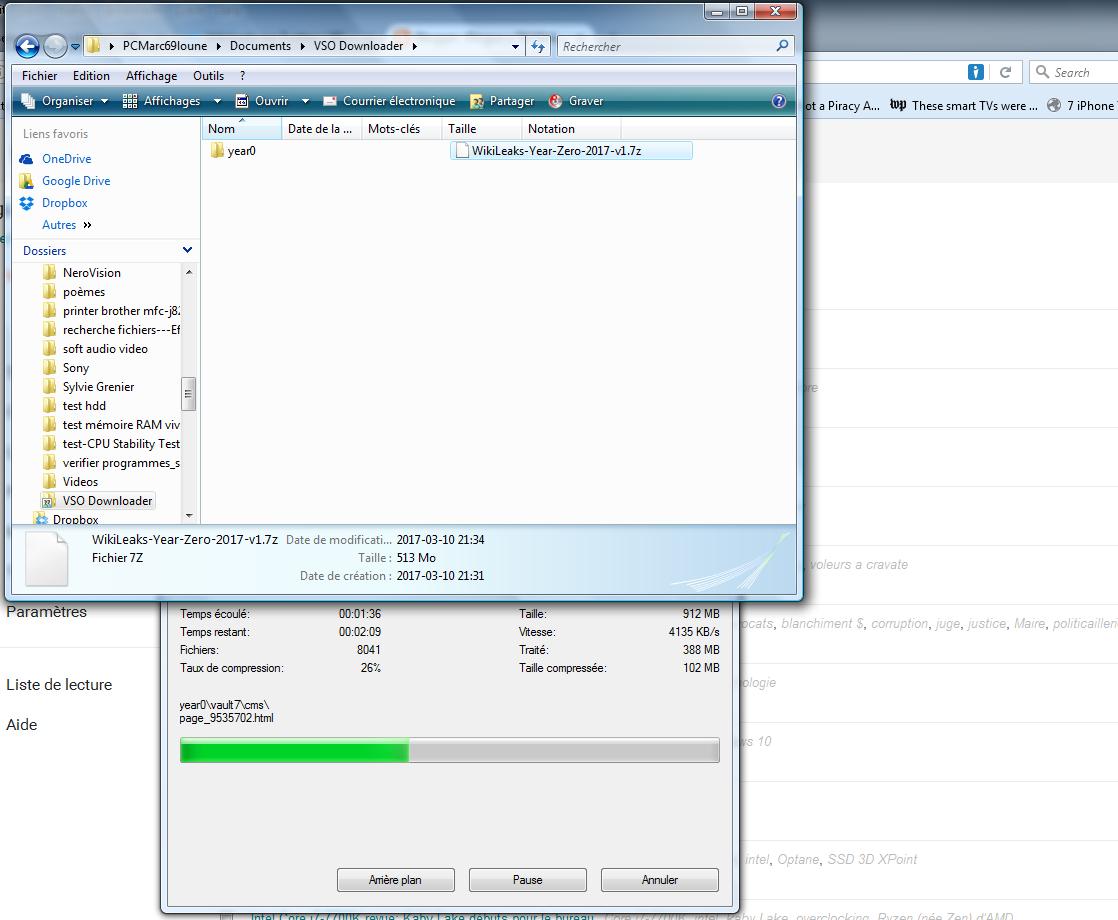This screenshot has width=1118, height=920.
Task: Click the Back navigation arrow in Explorer
Action: pos(27,46)
